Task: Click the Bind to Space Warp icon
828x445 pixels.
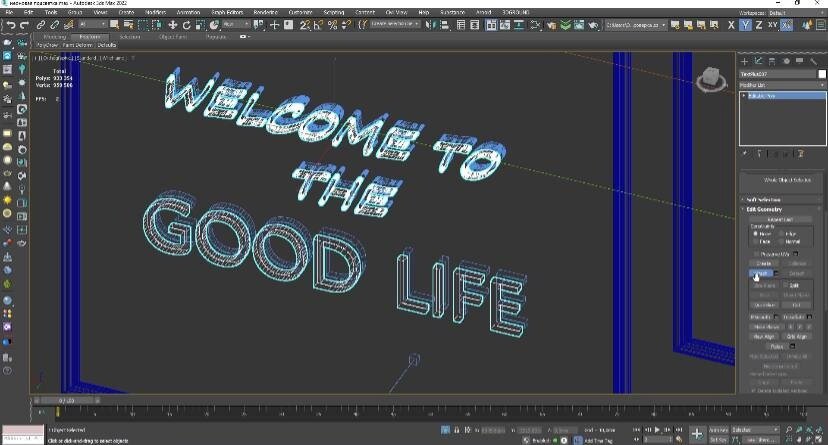Action: click(68, 25)
